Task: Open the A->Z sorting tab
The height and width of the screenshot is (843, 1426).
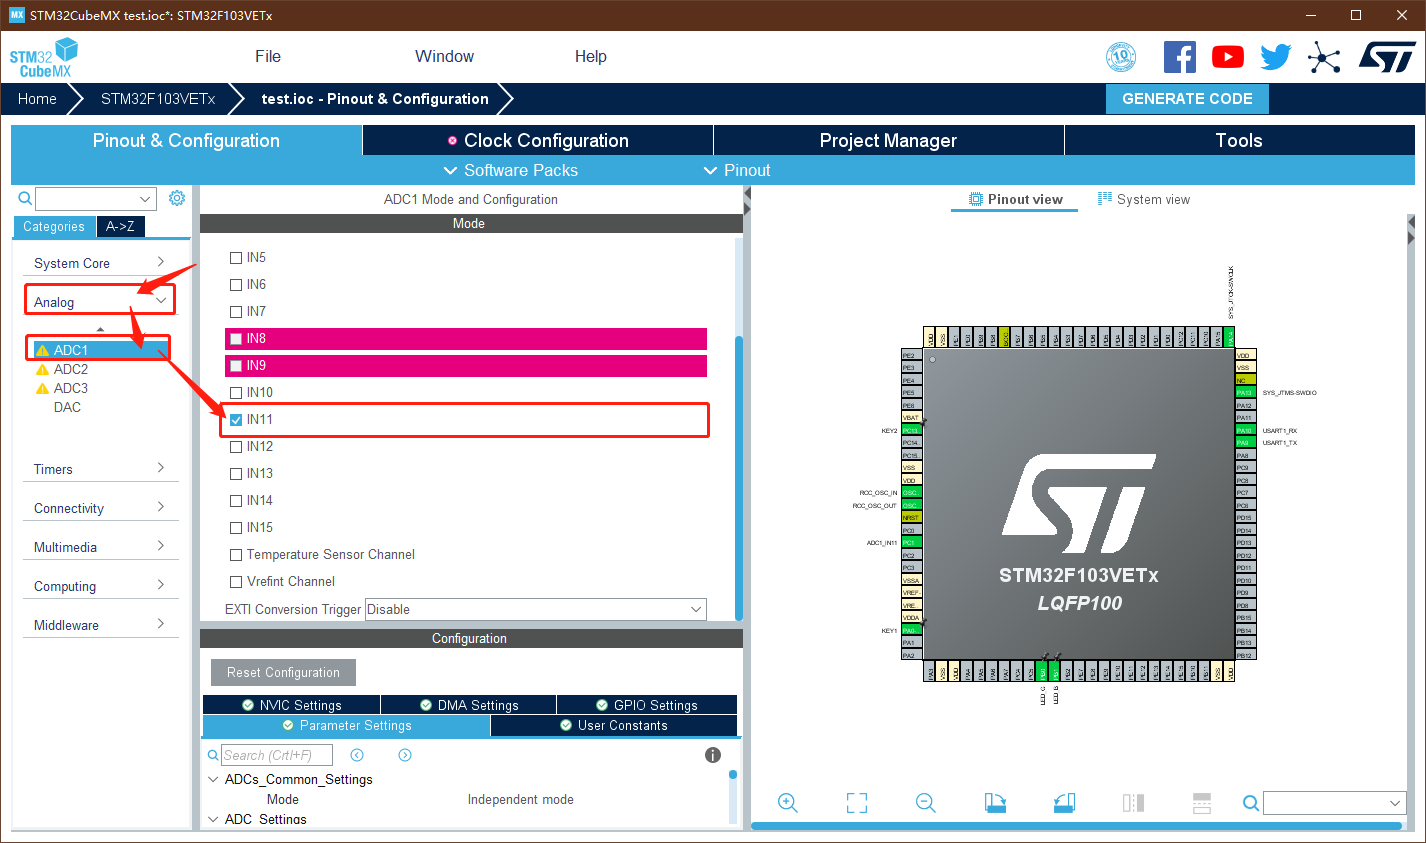Action: click(120, 227)
